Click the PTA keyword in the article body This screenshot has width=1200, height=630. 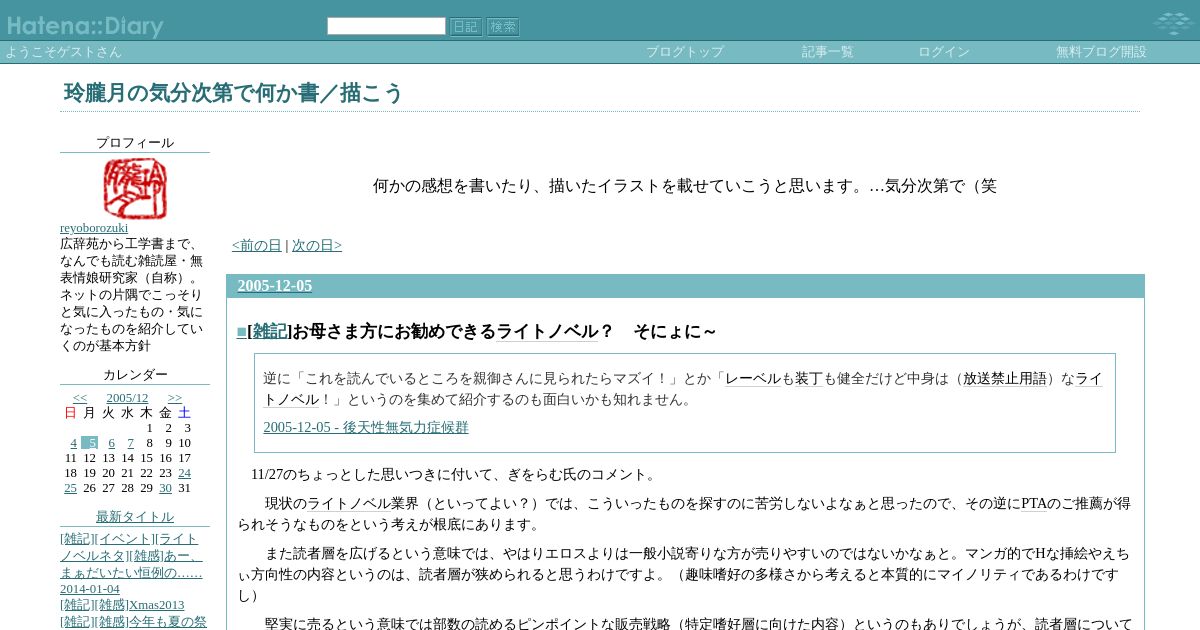click(1035, 504)
